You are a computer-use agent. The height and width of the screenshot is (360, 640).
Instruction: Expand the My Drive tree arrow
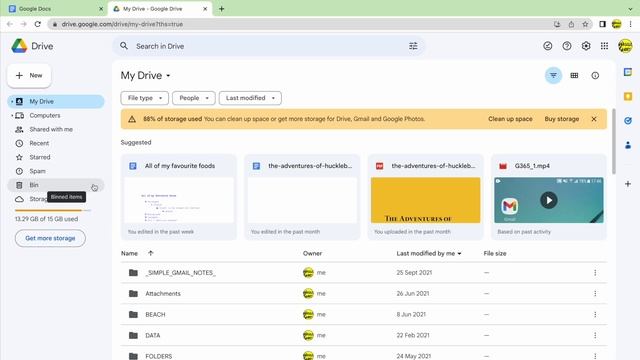point(12,101)
